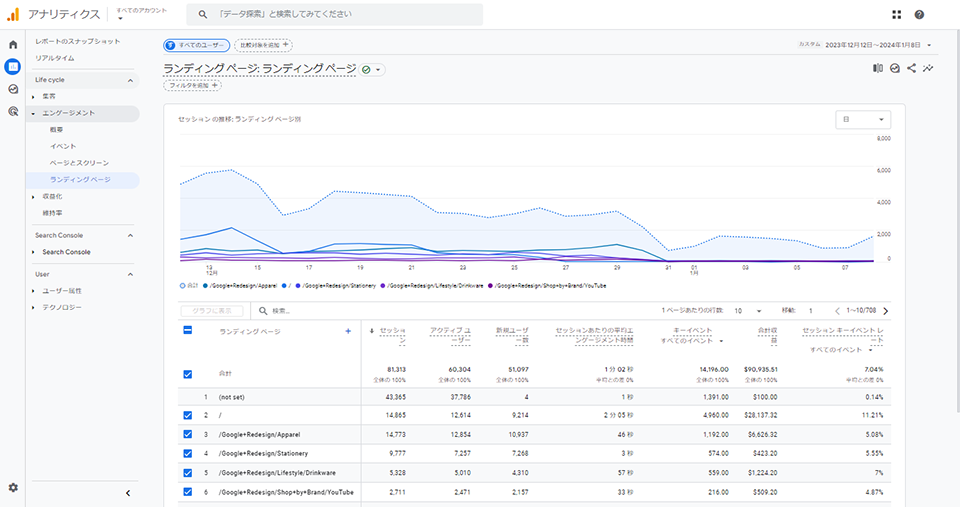
Task: Go to next page of table rows
Action: [885, 311]
